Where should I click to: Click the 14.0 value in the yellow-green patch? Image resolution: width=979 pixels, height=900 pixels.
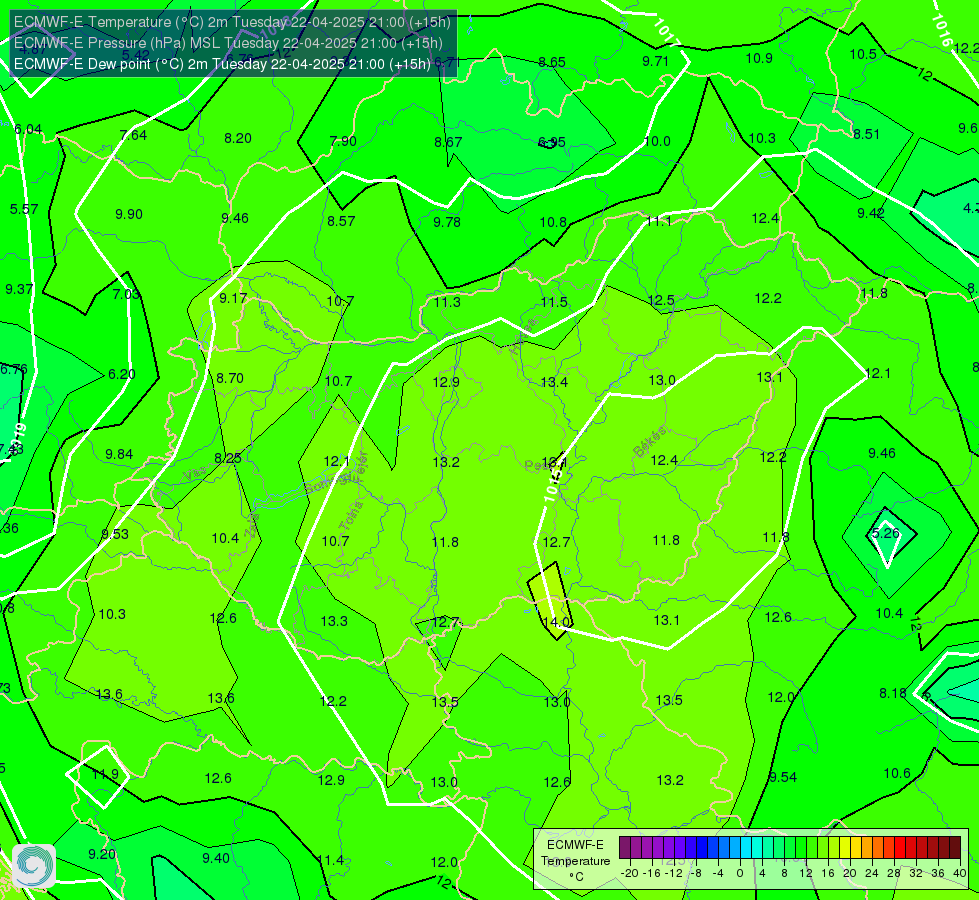pyautogui.click(x=556, y=622)
